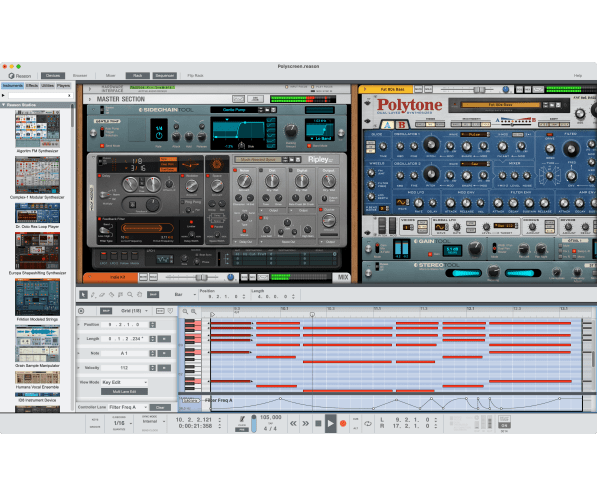
Task: Adjust the Fat 80s Bass channel level slider
Action: pyautogui.click(x=479, y=89)
